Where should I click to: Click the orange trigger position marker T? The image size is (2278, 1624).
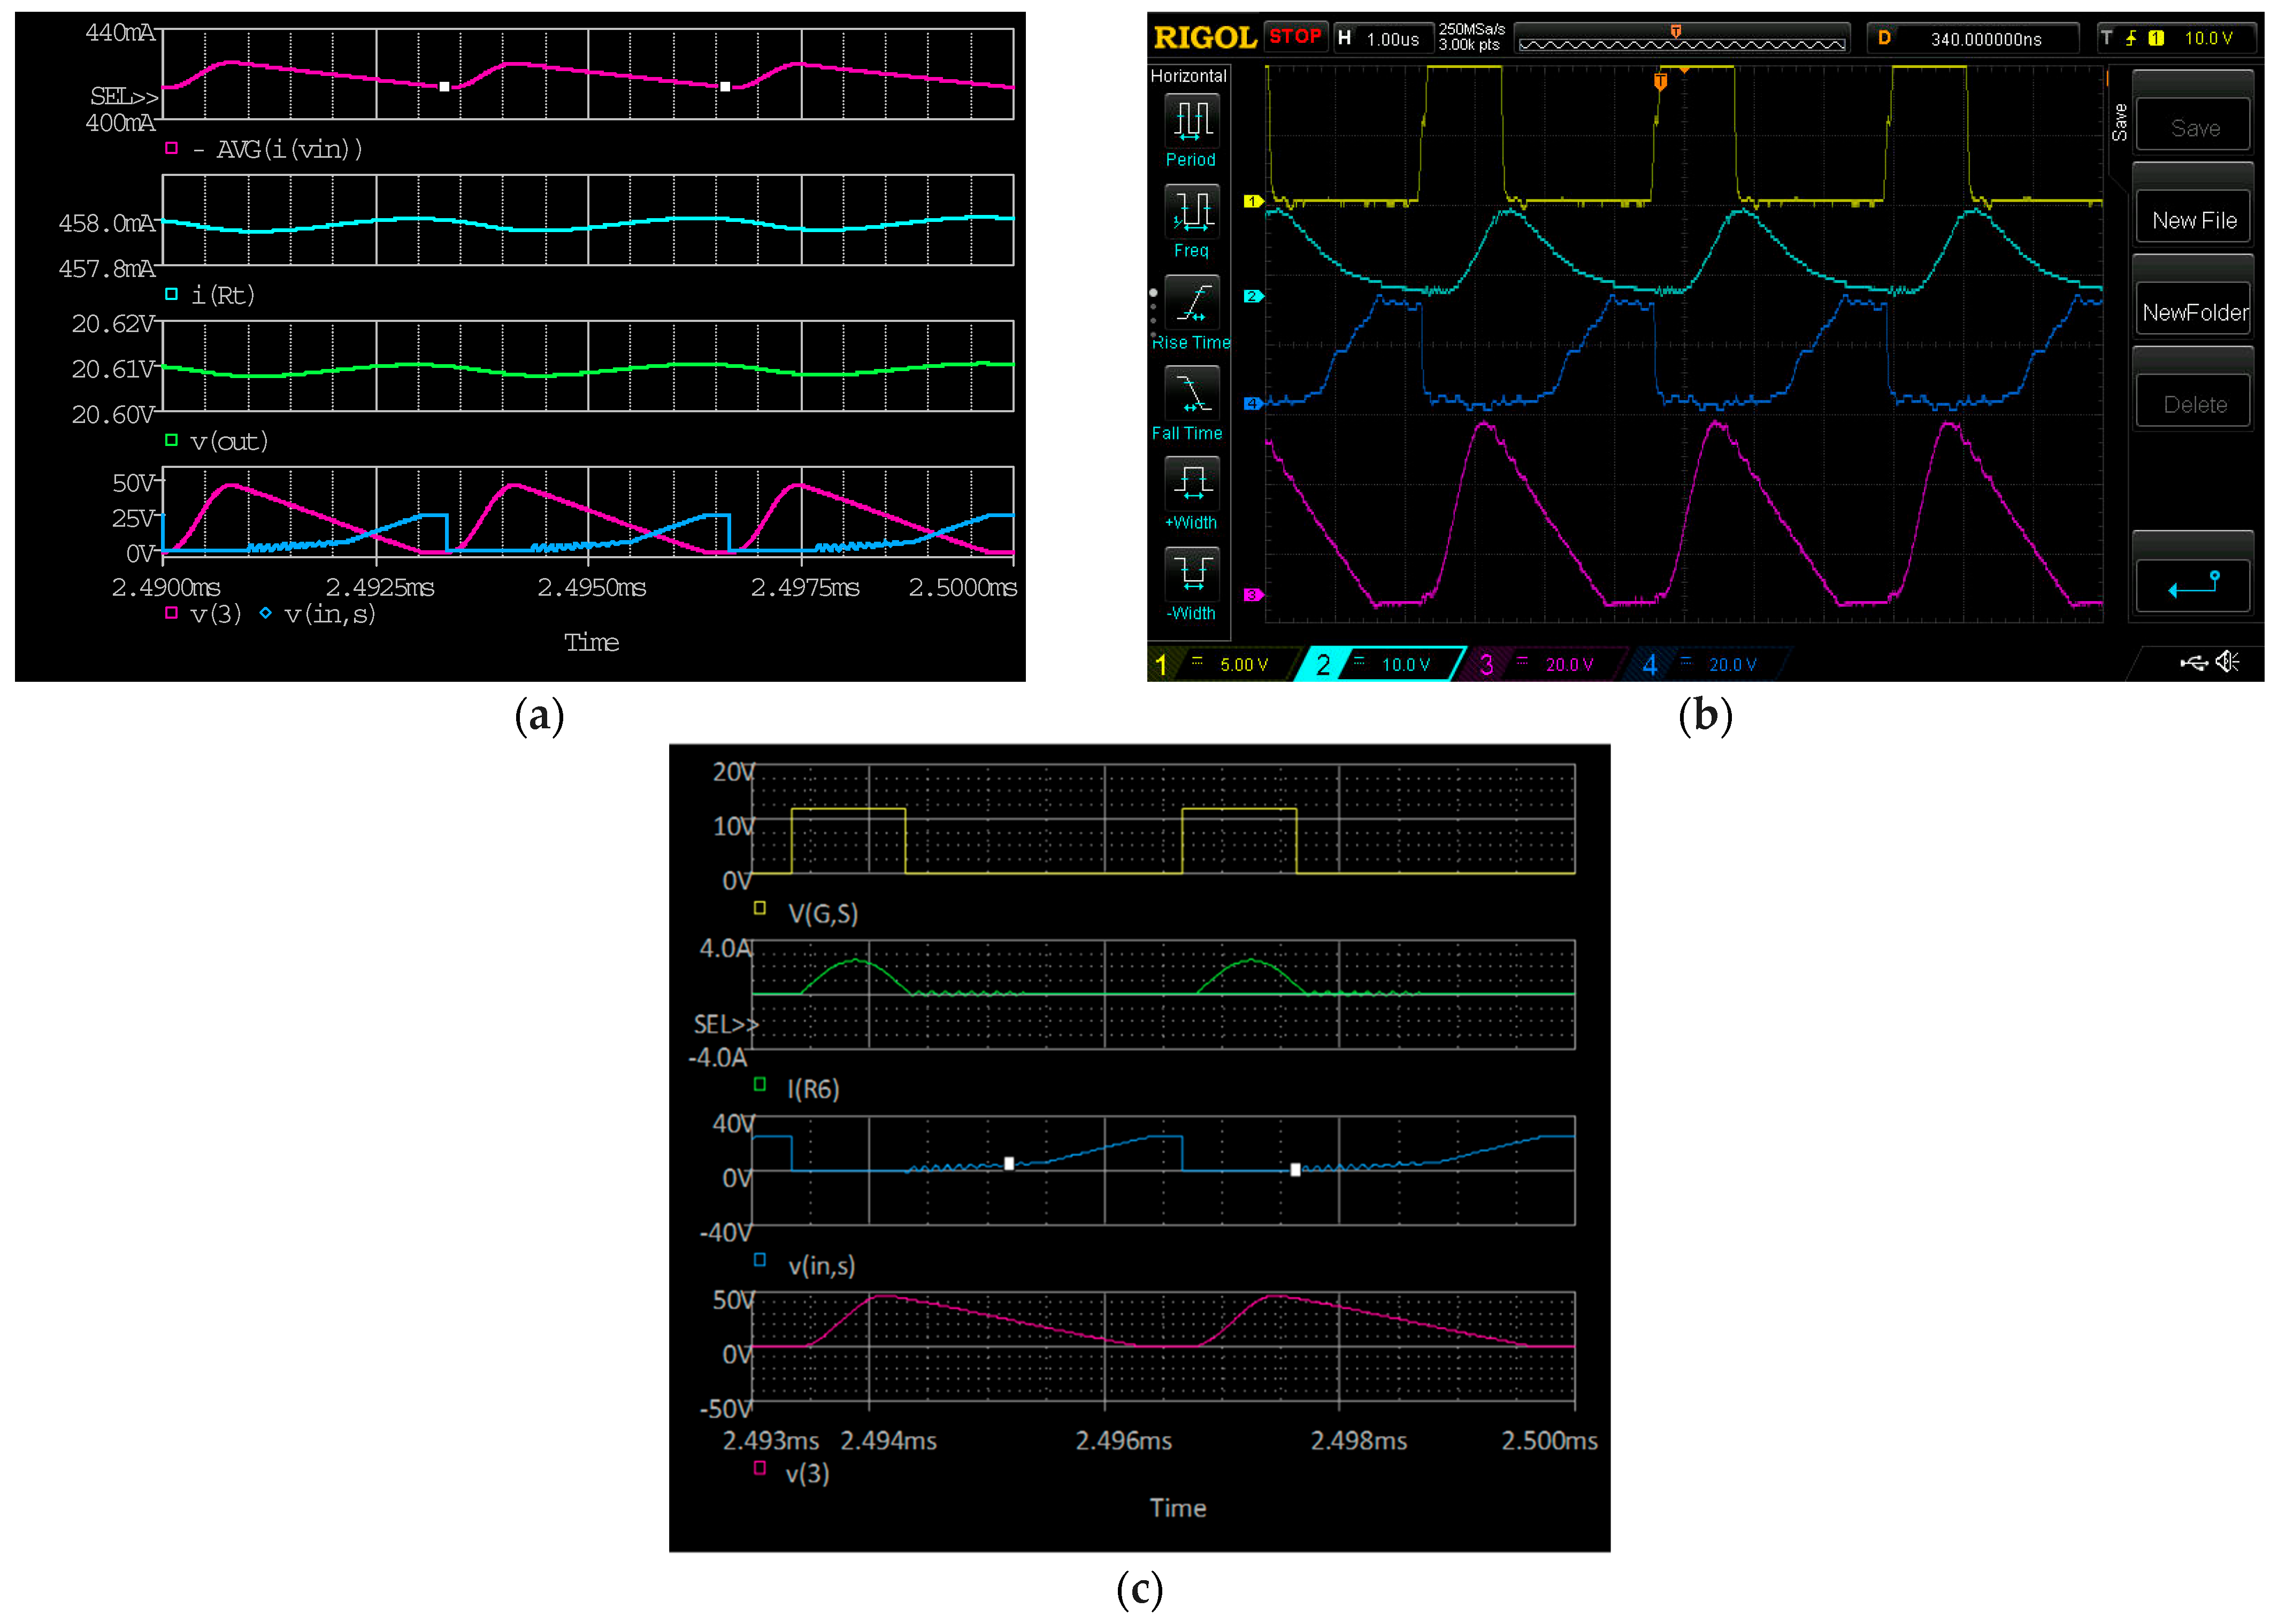pos(1660,82)
